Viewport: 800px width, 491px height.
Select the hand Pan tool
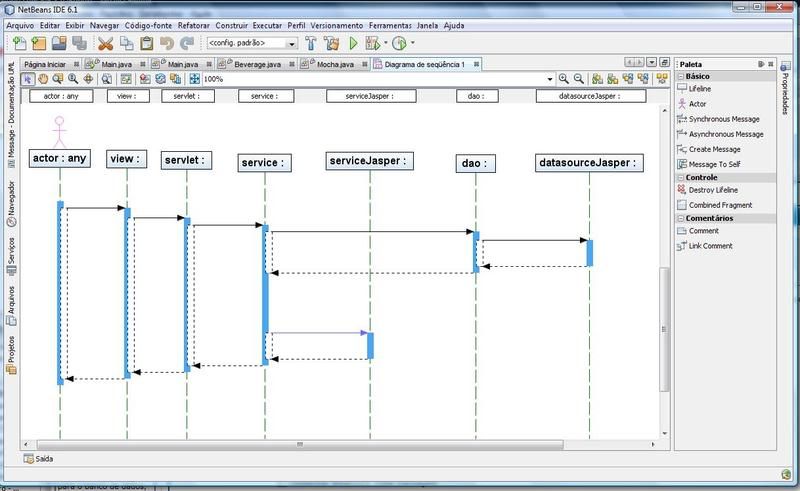(x=43, y=79)
